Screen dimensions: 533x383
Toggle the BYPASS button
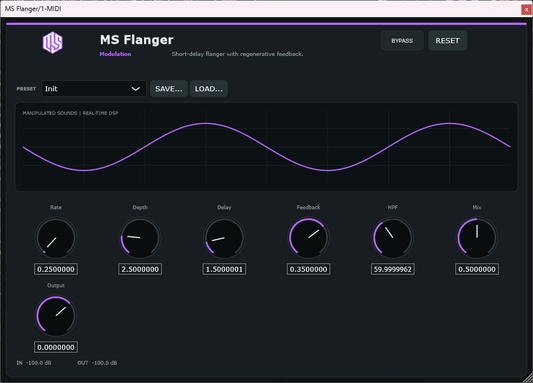tap(402, 40)
